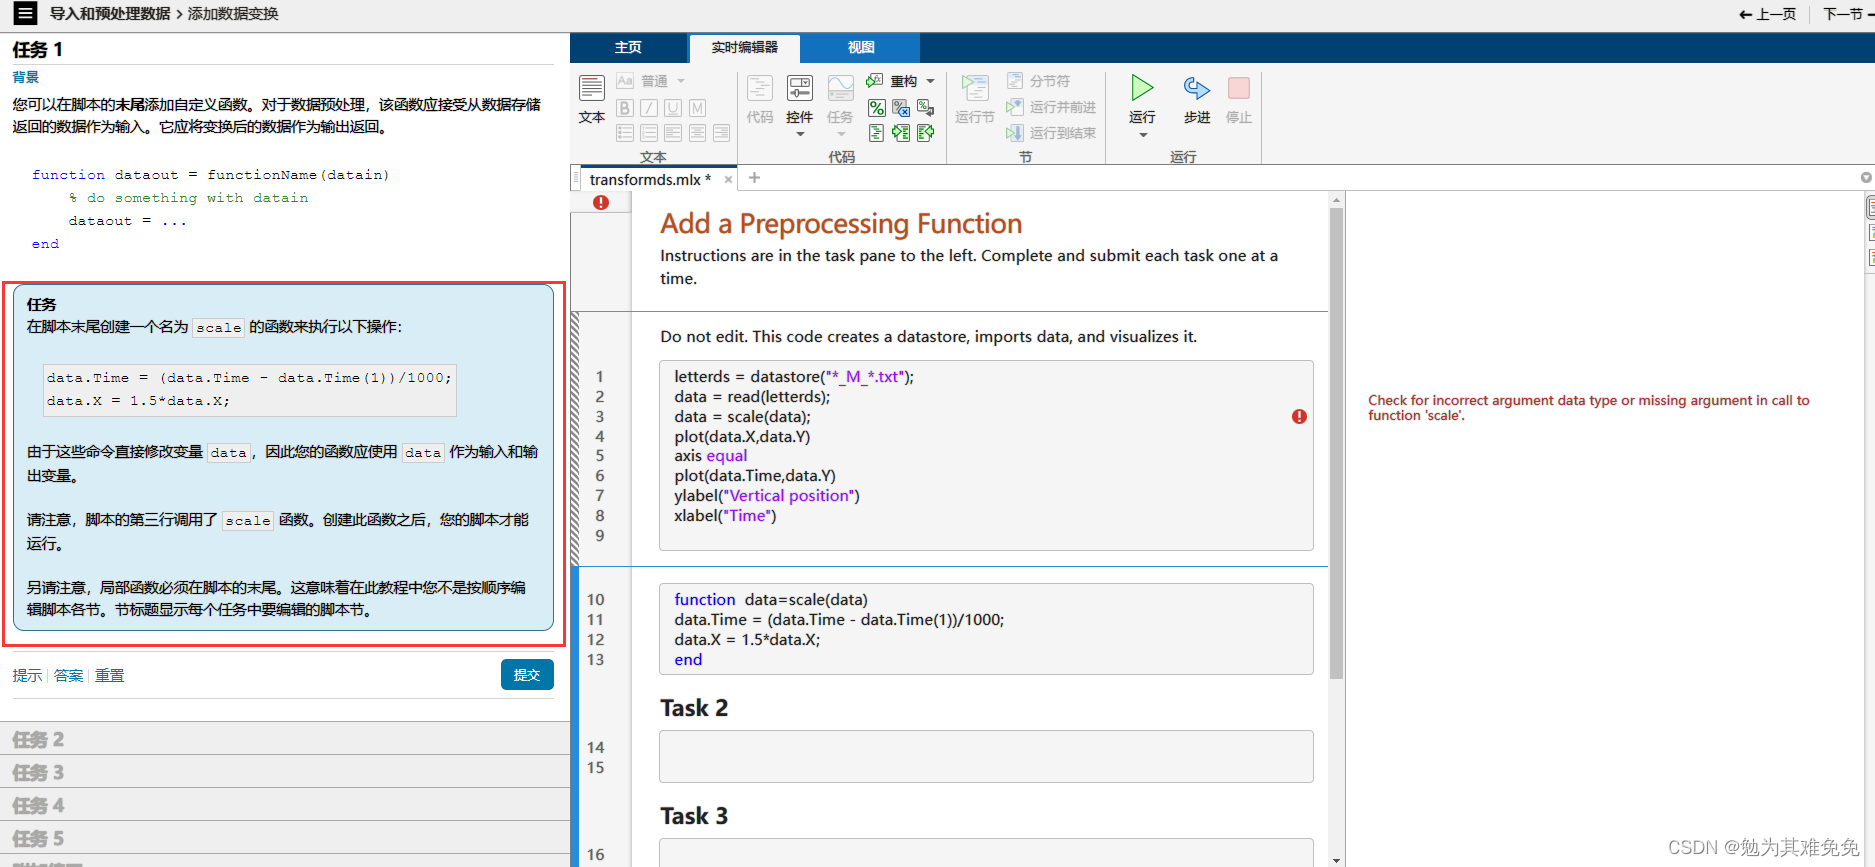
Task: Select output on right view icon
Action: (x=1870, y=208)
